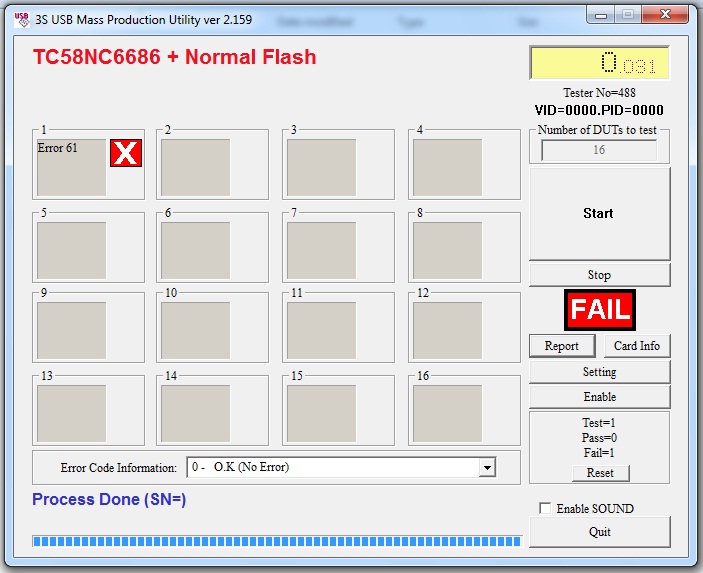Open the Setting button
The image size is (703, 573).
[599, 372]
